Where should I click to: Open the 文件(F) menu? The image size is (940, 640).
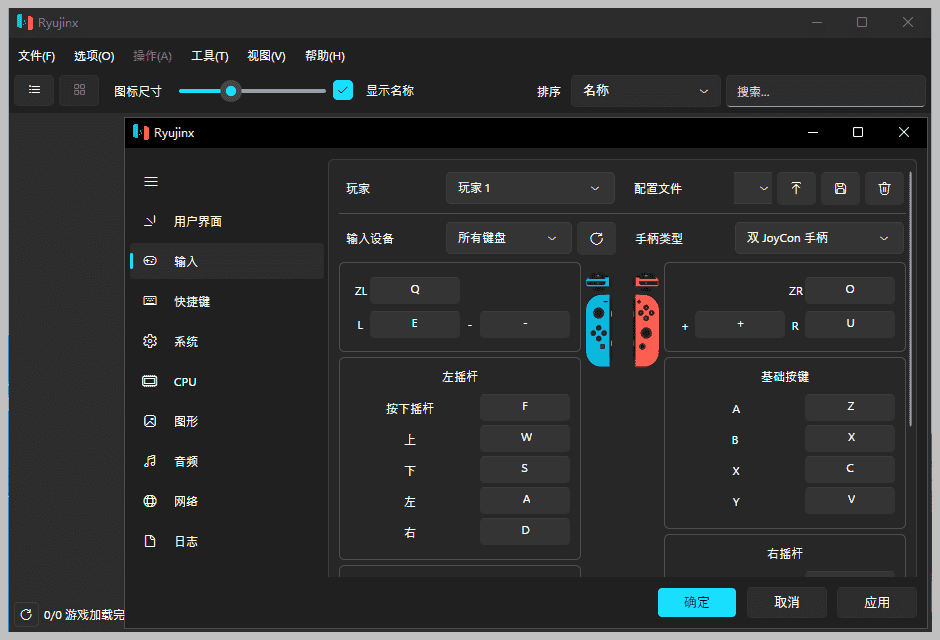tap(37, 56)
